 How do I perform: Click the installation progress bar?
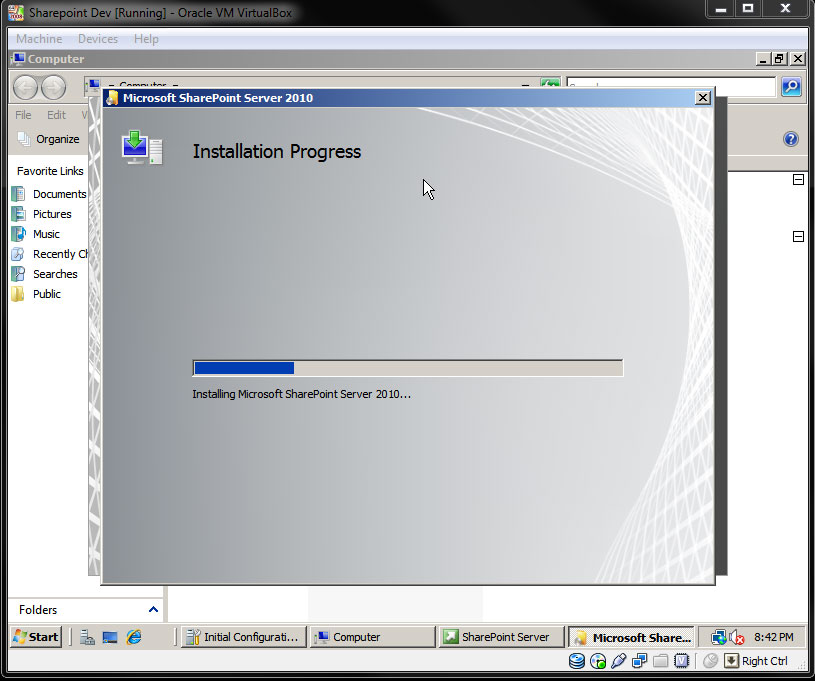point(408,368)
